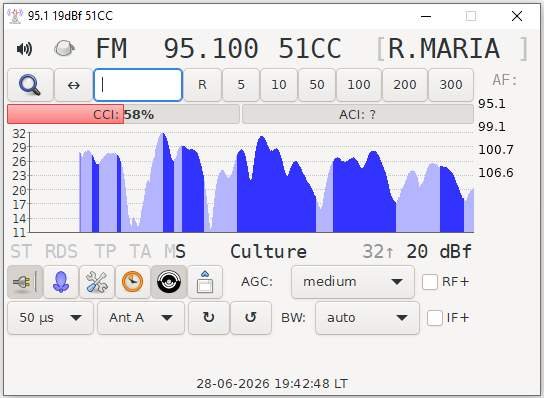Rotate antenna counter-clockwise button

(251, 318)
